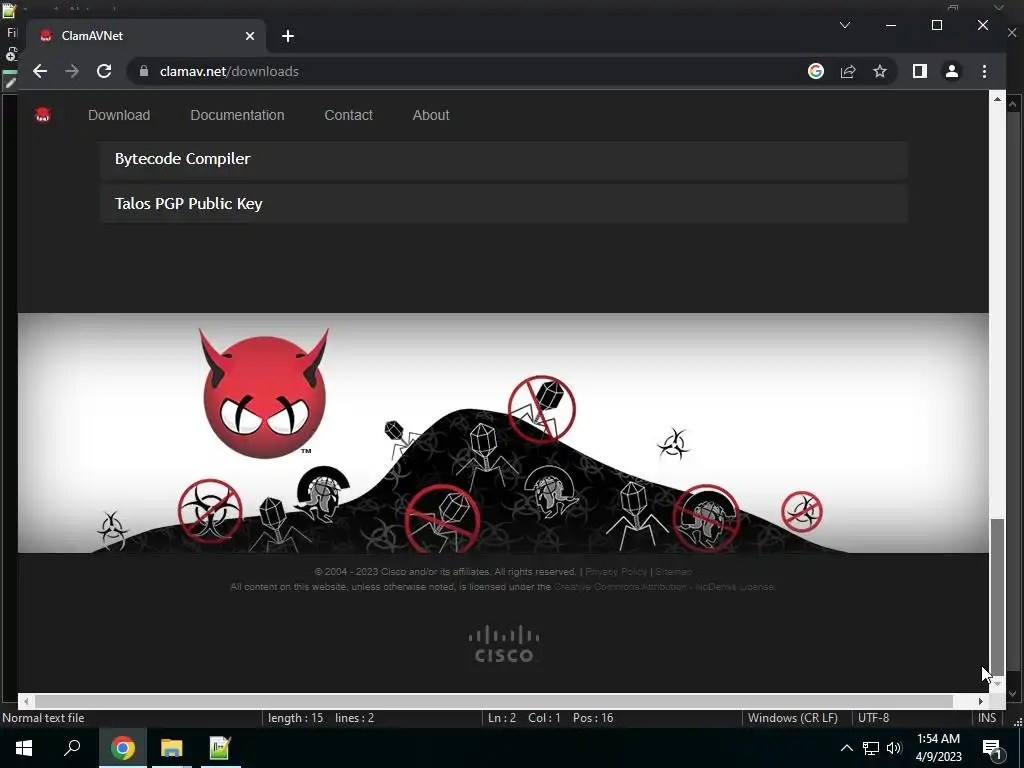Open the About nav item

click(x=430, y=115)
